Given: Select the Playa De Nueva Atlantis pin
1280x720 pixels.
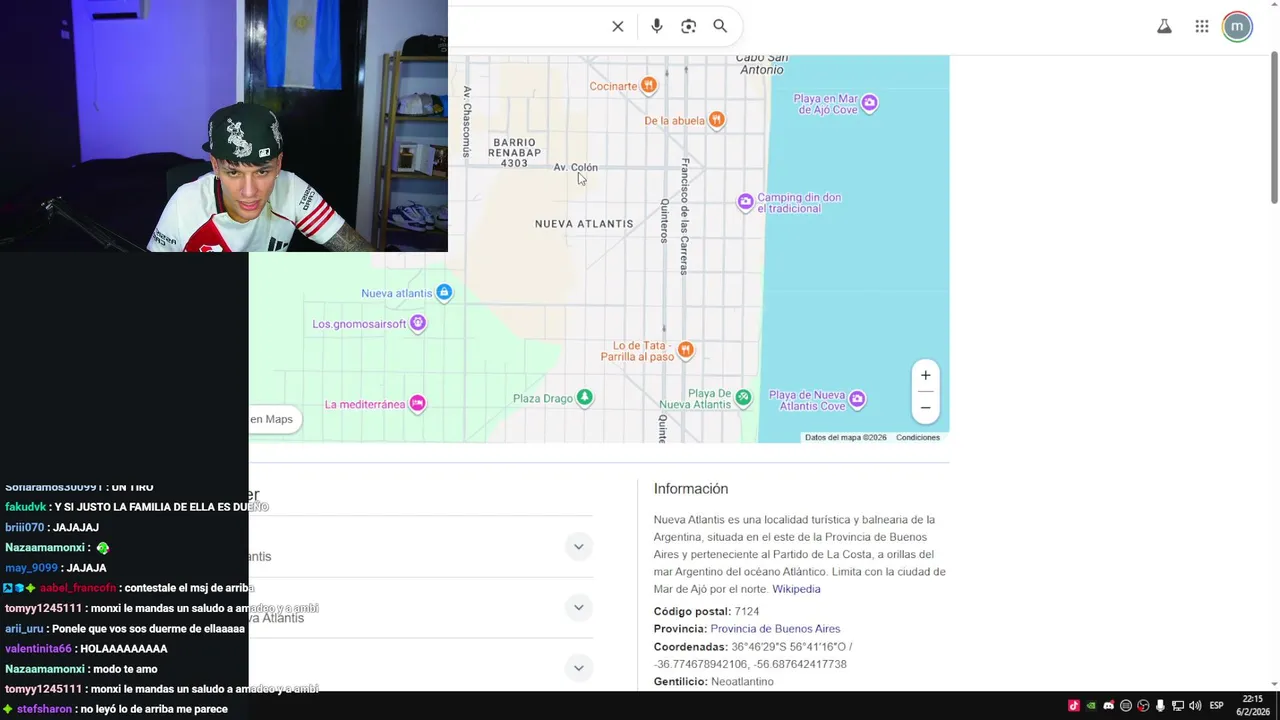Looking at the screenshot, I should [x=743, y=398].
